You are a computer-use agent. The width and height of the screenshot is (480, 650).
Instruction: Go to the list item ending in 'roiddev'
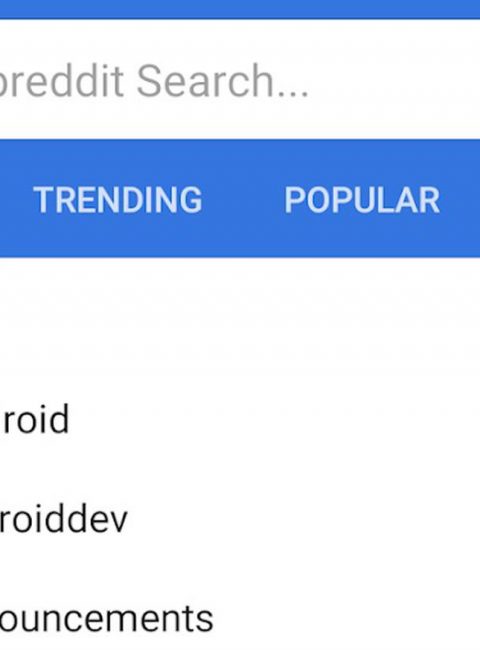[x=240, y=519]
